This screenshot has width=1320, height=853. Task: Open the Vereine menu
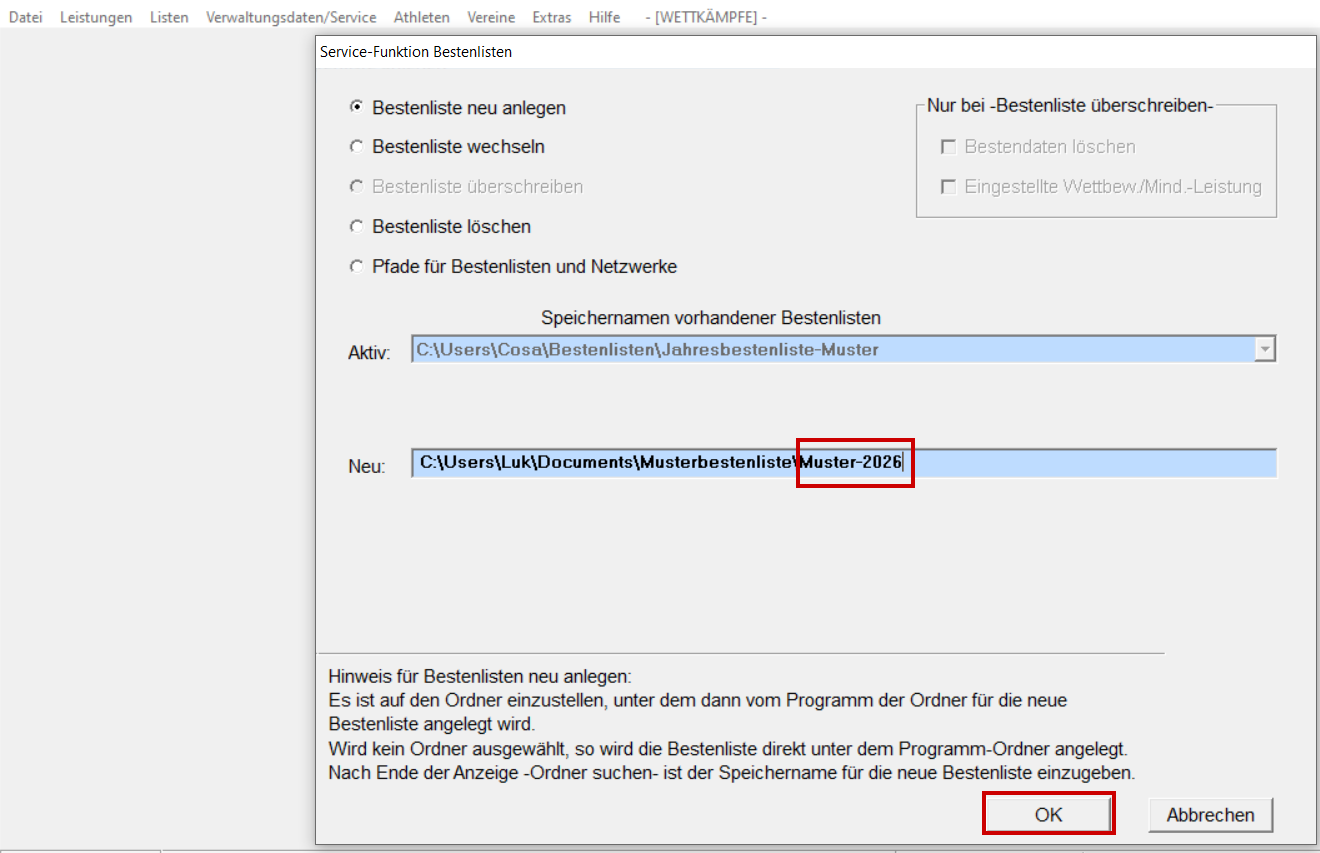(x=490, y=17)
